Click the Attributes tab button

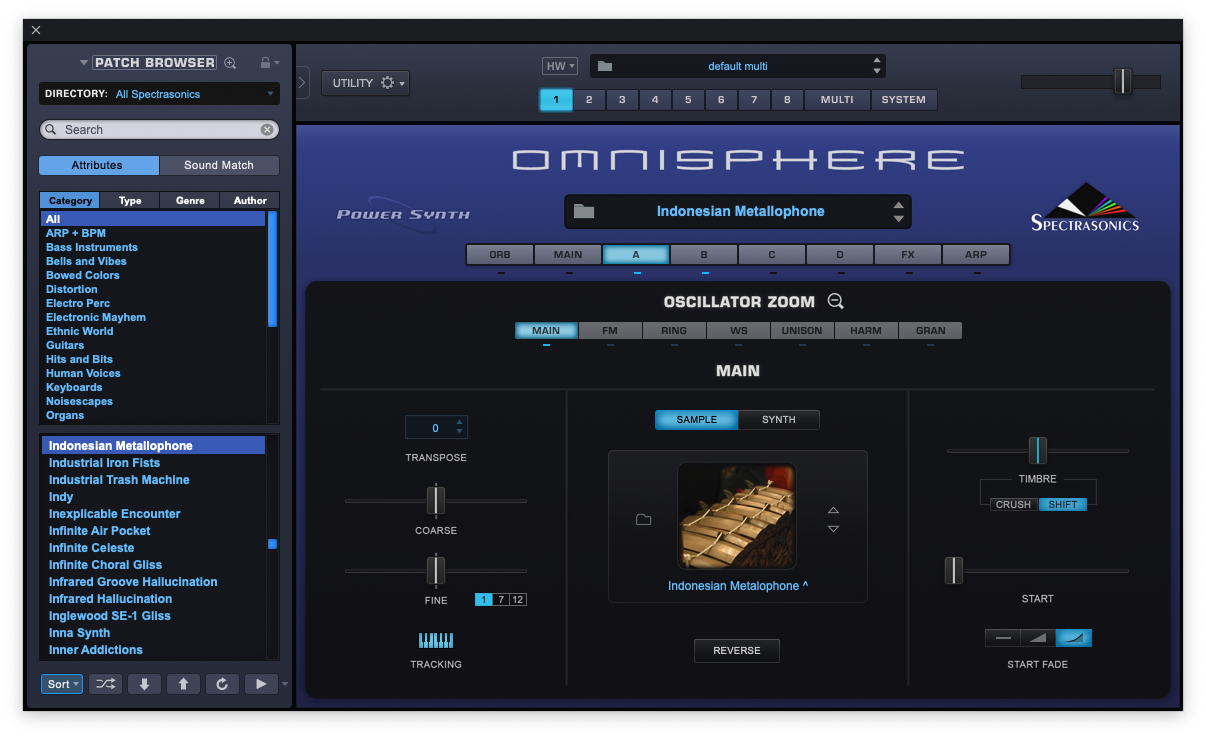98,165
